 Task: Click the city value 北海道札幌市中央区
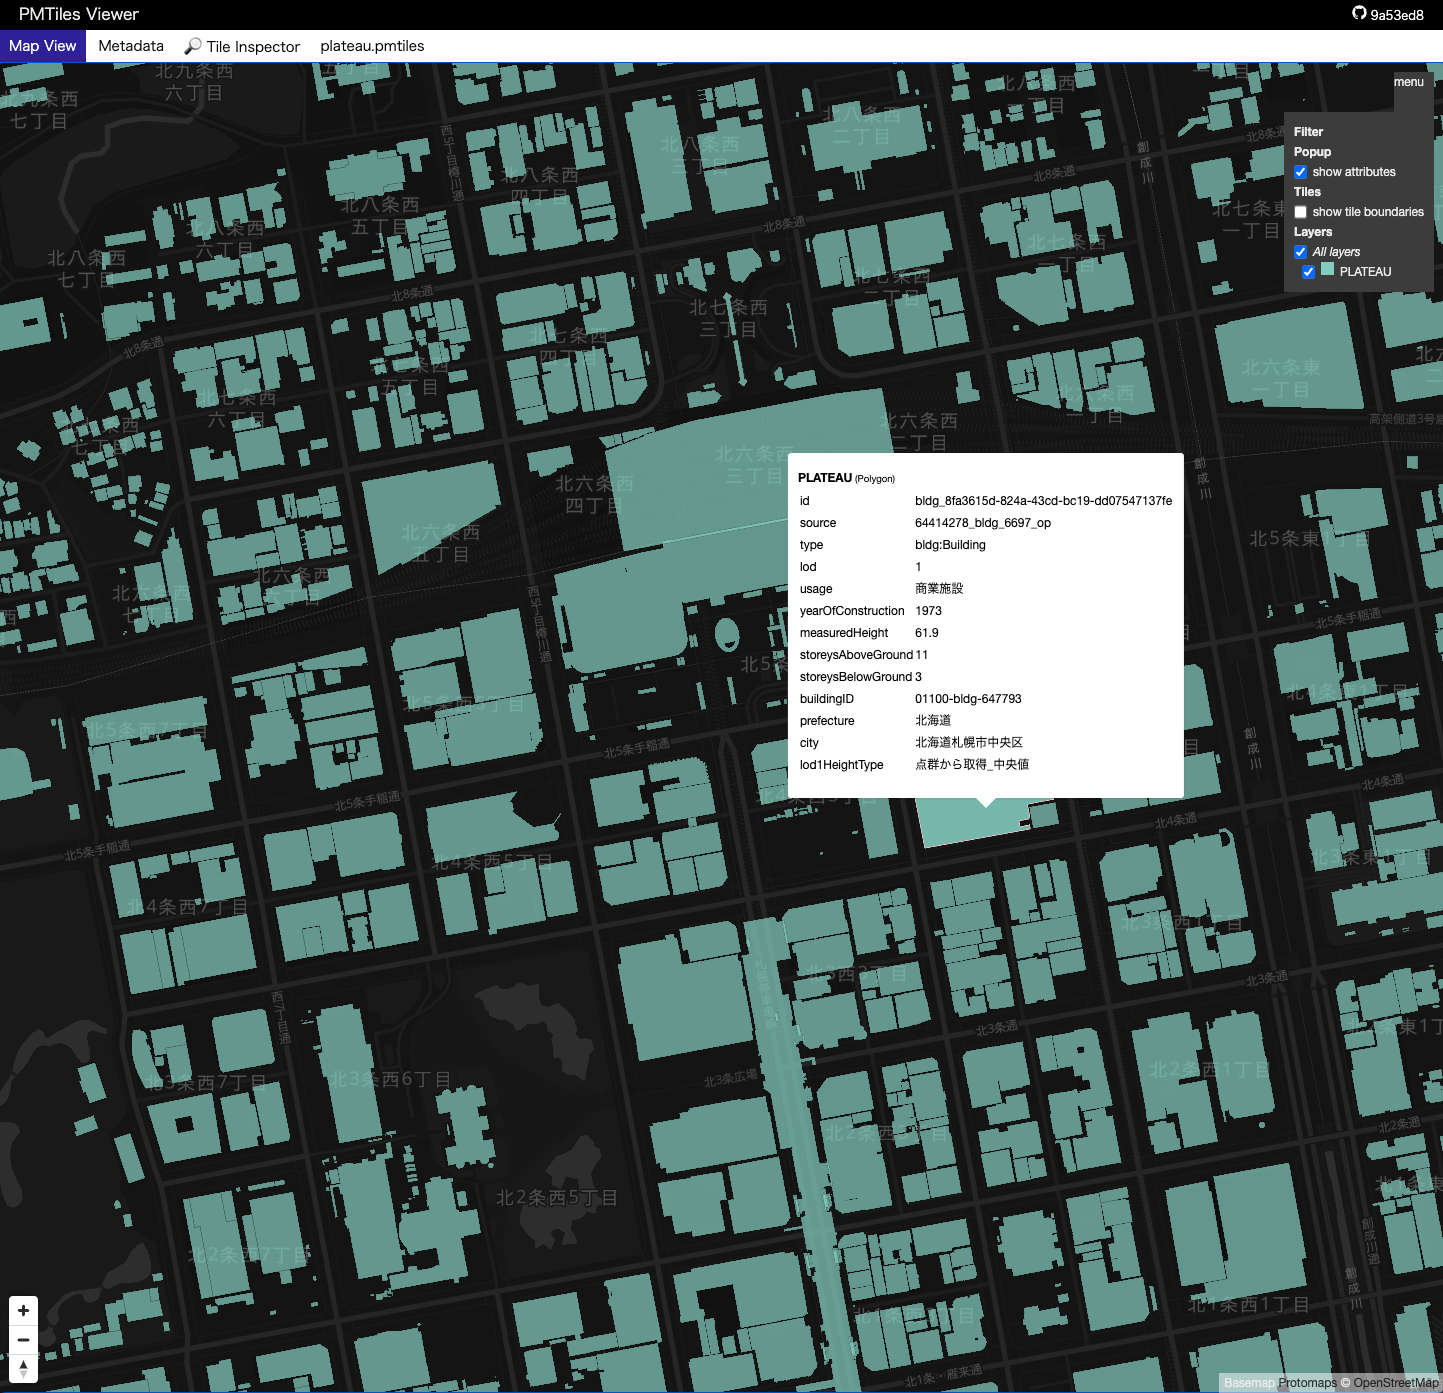click(969, 743)
